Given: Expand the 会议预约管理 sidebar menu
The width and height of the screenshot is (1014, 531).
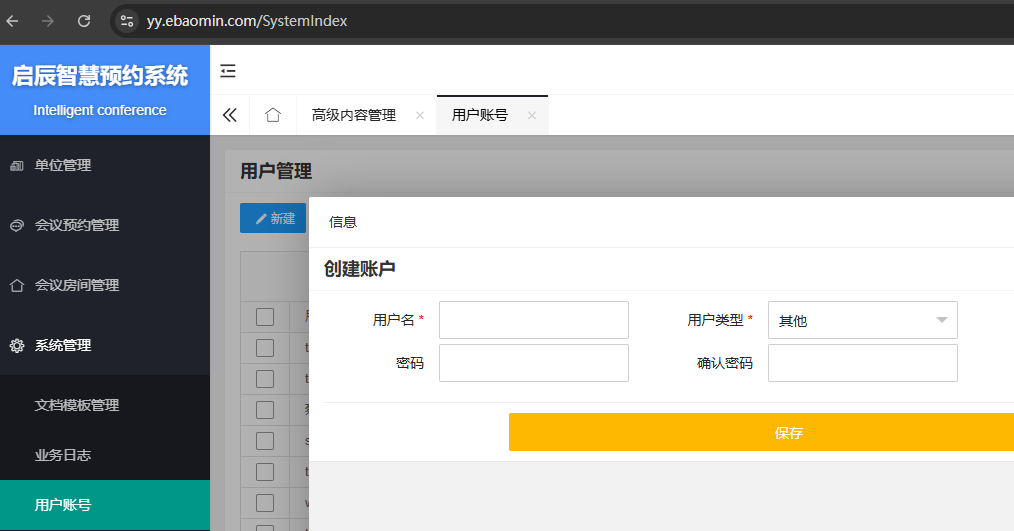Looking at the screenshot, I should 105,225.
